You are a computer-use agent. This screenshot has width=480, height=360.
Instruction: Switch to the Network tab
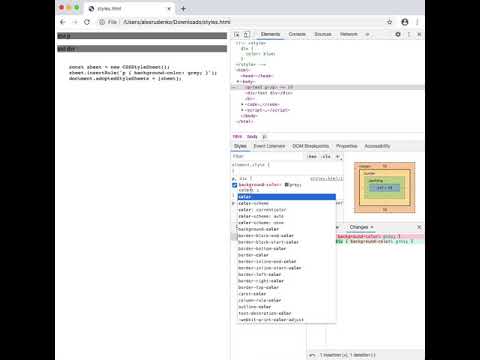click(x=349, y=34)
